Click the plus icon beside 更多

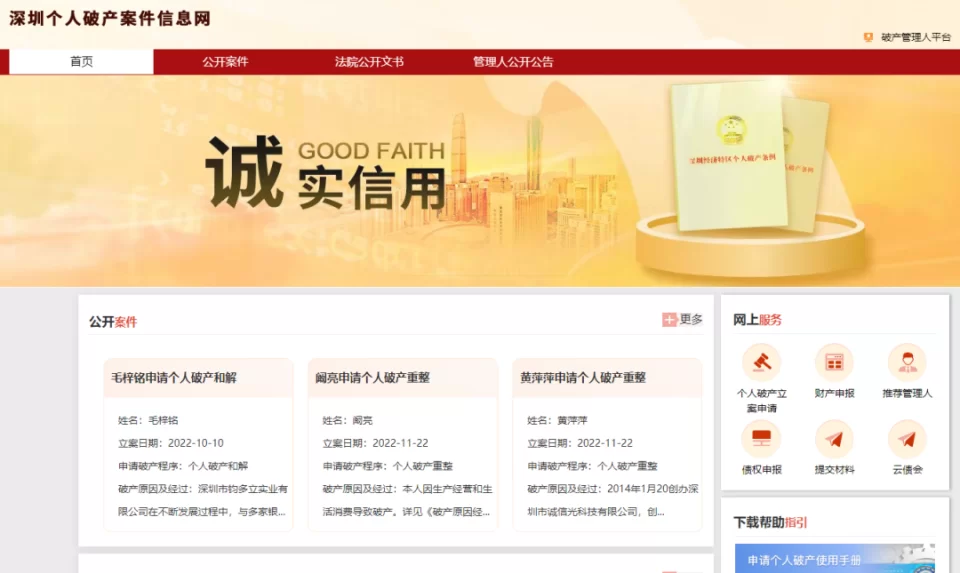click(x=669, y=320)
